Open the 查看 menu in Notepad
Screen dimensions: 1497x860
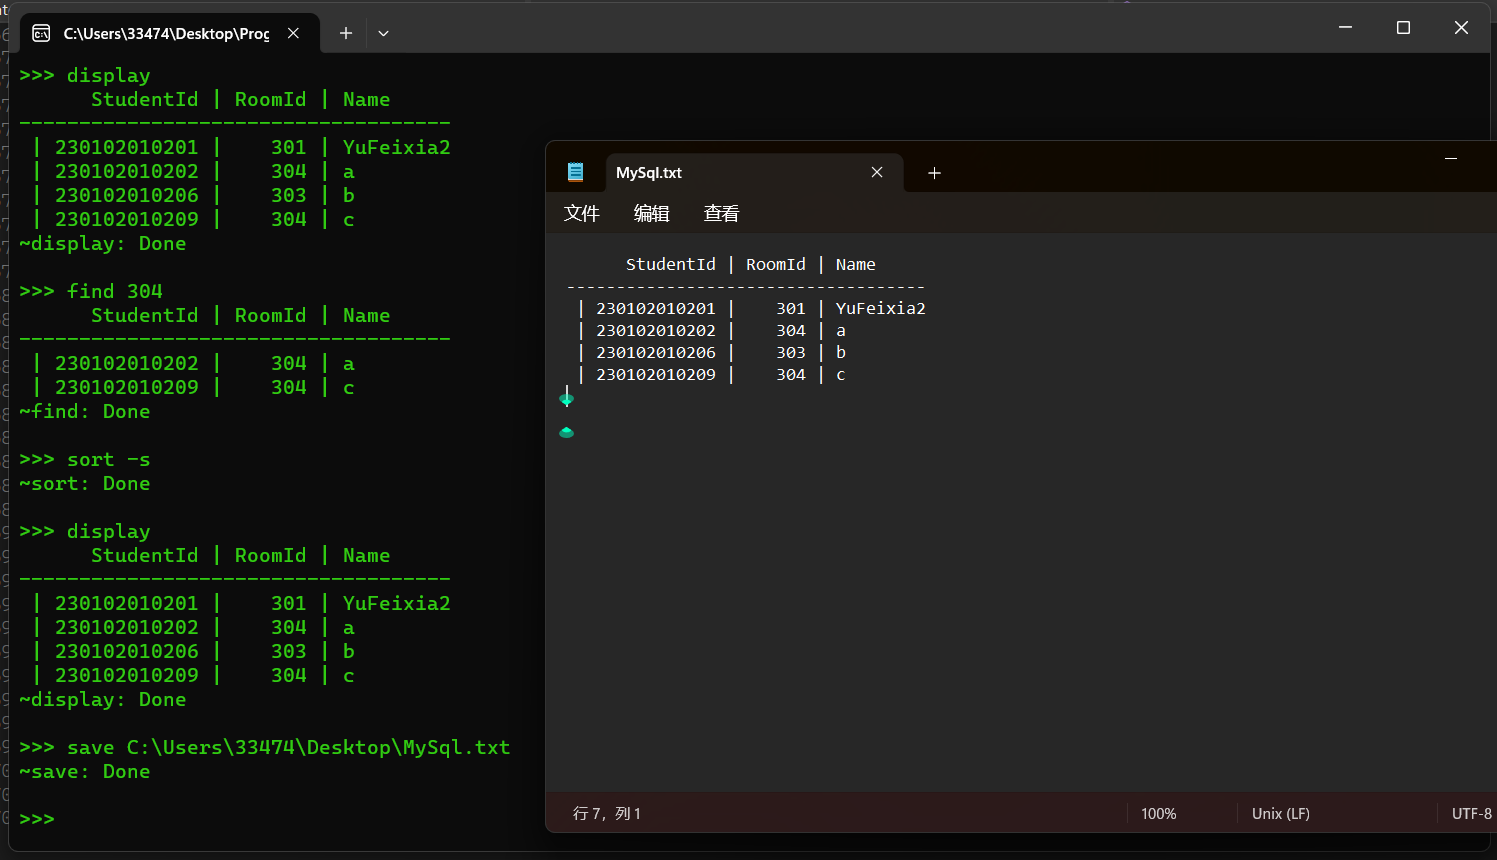[x=721, y=213]
